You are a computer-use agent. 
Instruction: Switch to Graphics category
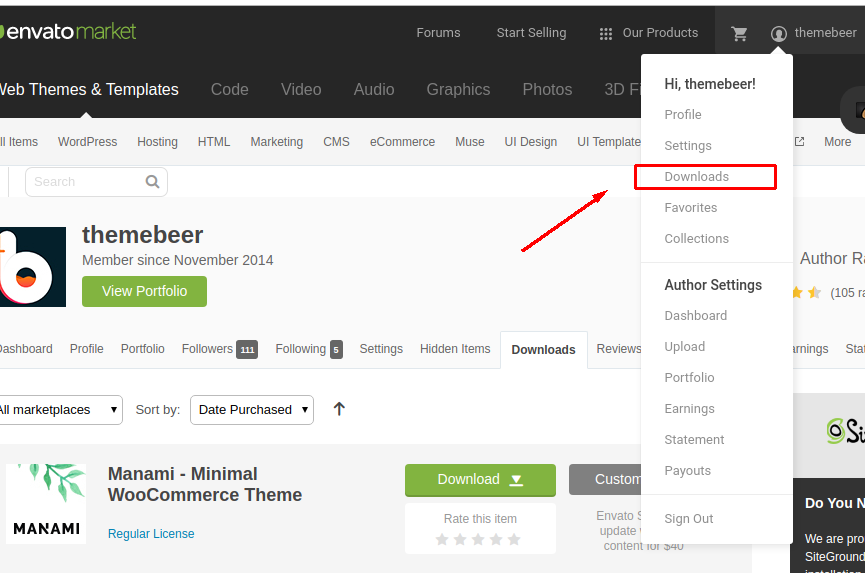pyautogui.click(x=458, y=89)
